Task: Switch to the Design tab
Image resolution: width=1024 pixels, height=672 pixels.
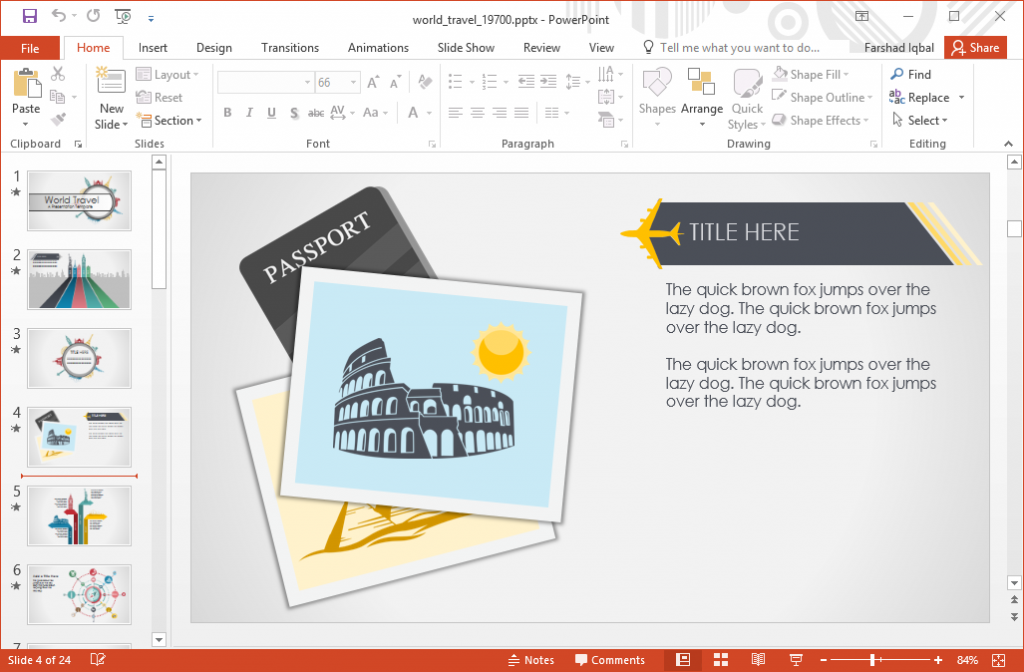Action: coord(214,47)
